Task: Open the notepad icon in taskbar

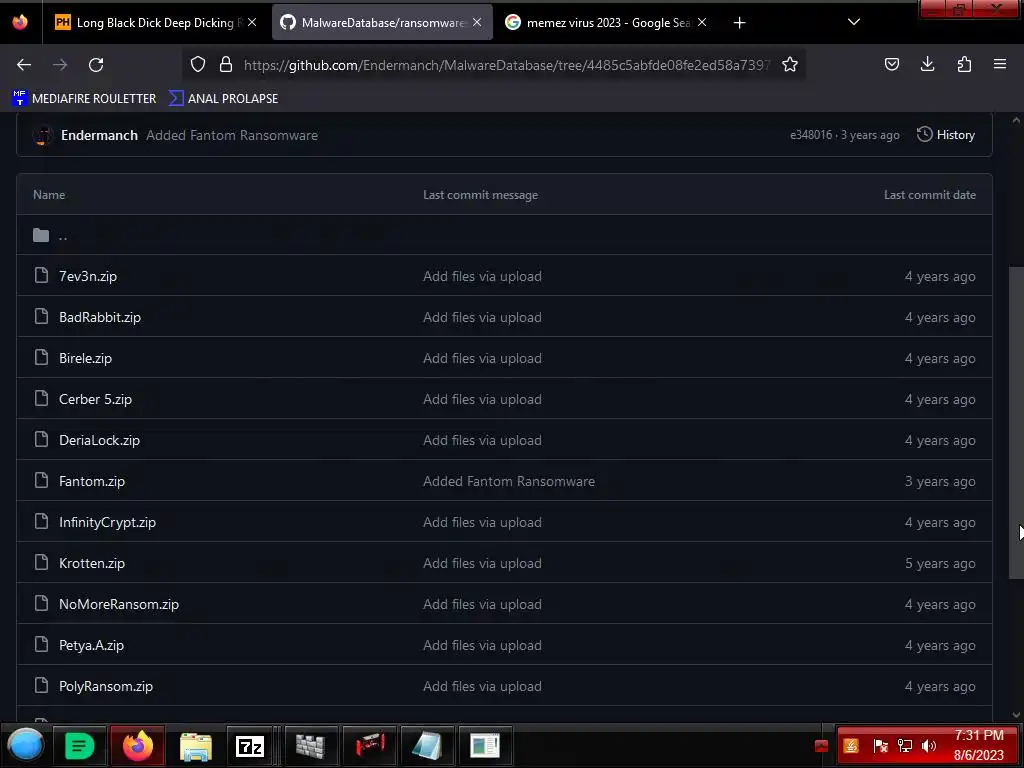Action: pyautogui.click(x=426, y=746)
